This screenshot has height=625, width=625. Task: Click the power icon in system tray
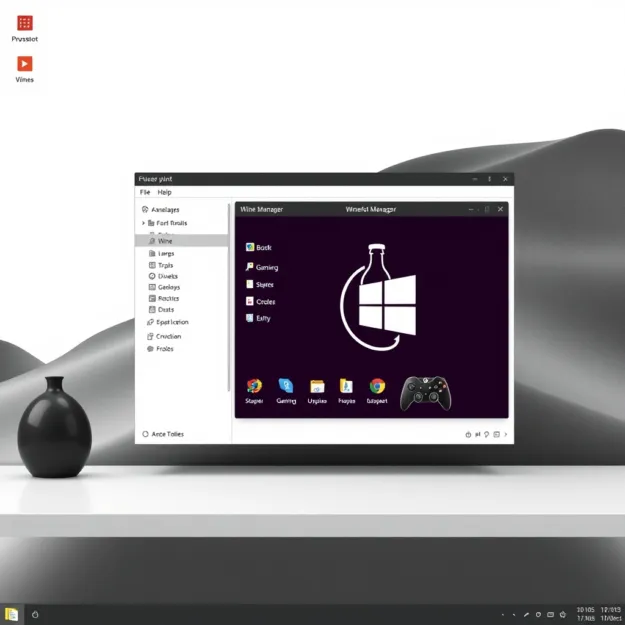point(563,615)
